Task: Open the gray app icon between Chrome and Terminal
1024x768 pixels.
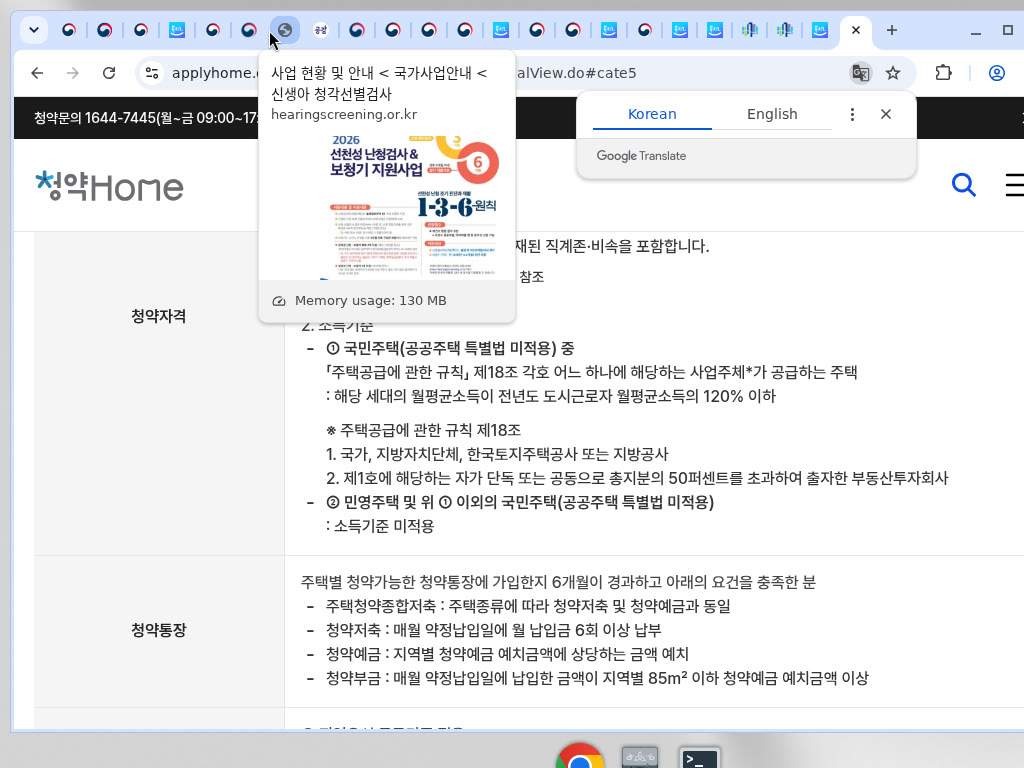Action: [x=639, y=758]
